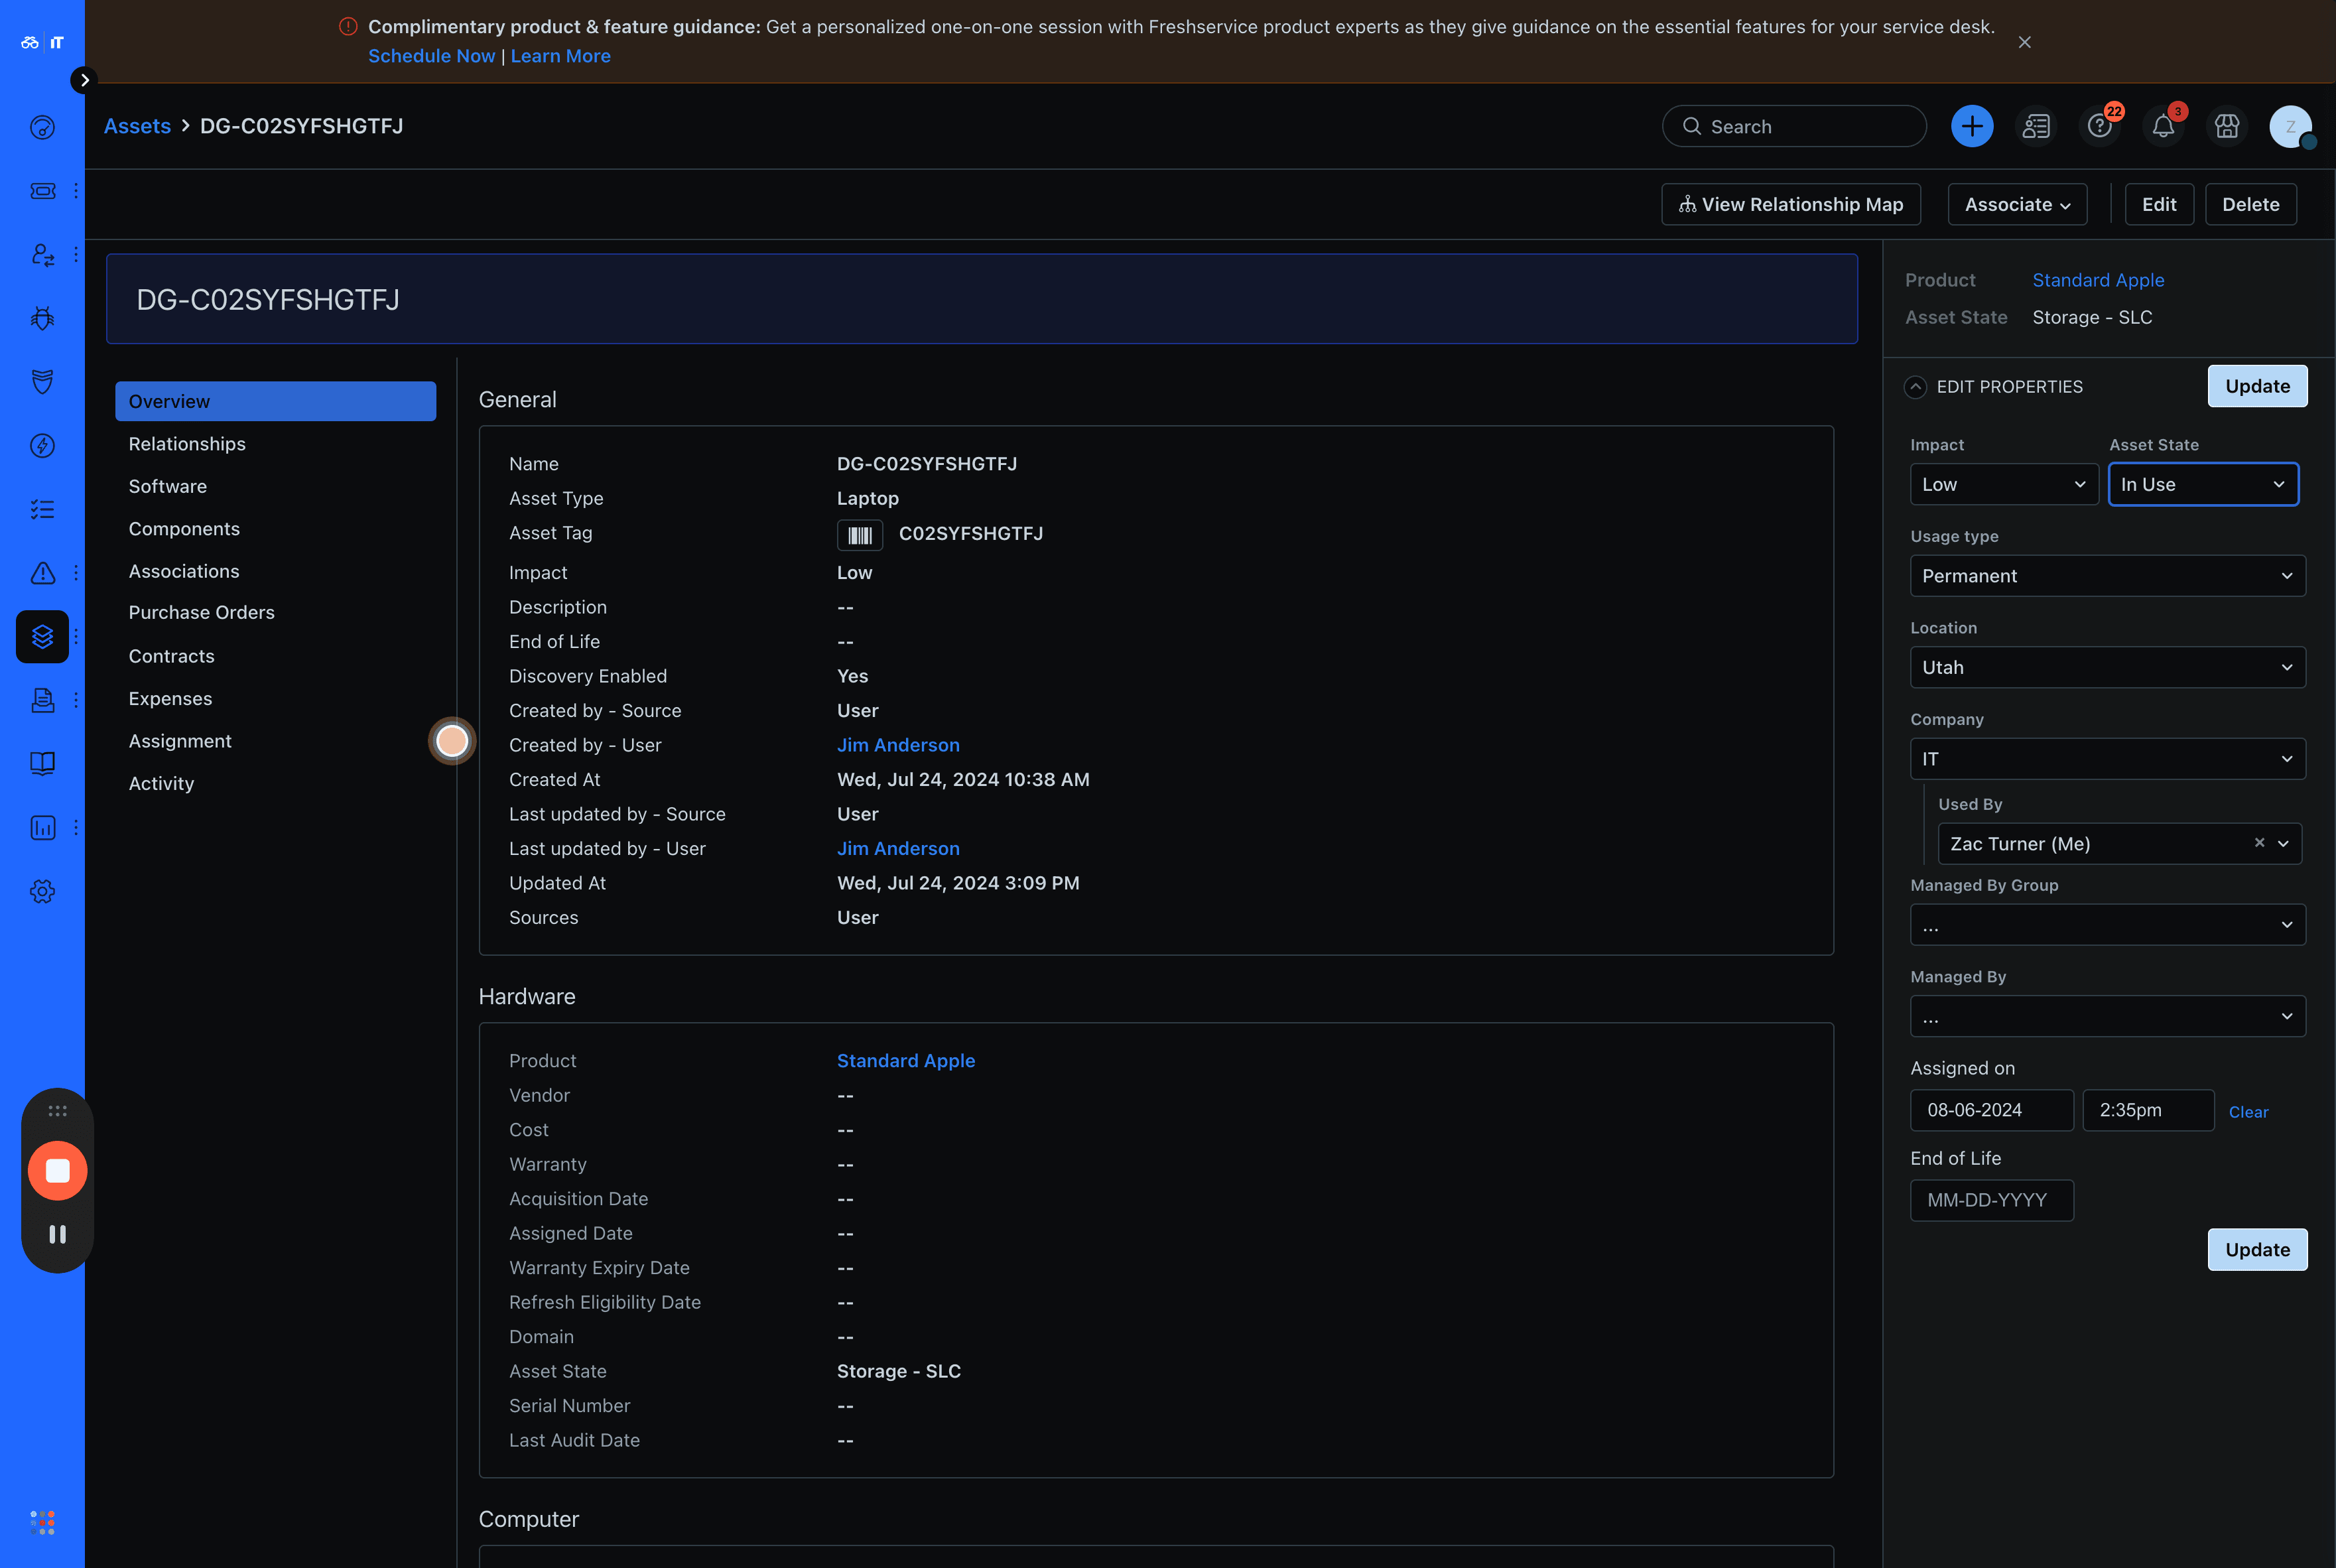The width and height of the screenshot is (2336, 1568).
Task: Select the Components tab
Action: (x=184, y=529)
